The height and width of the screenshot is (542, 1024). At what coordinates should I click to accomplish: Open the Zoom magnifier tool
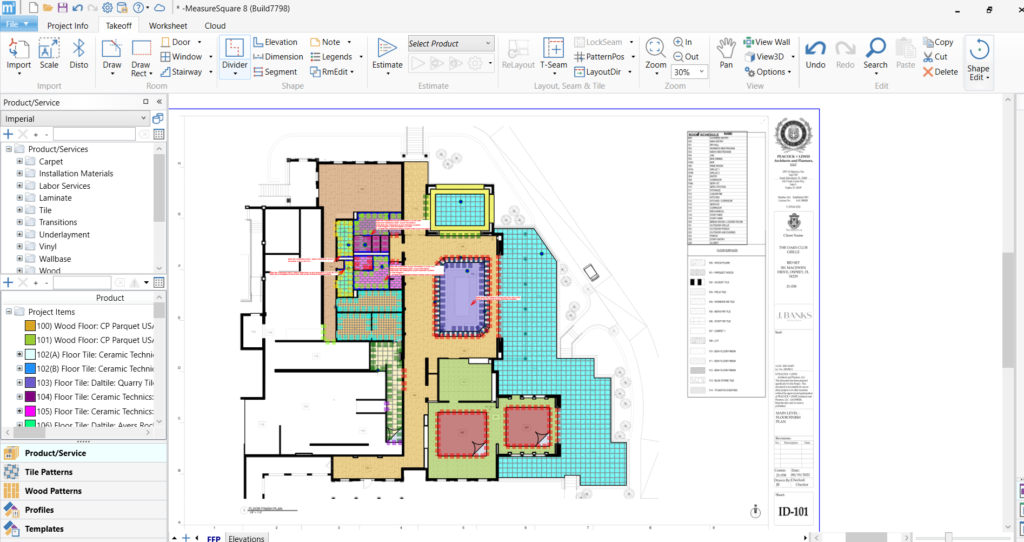coord(656,54)
